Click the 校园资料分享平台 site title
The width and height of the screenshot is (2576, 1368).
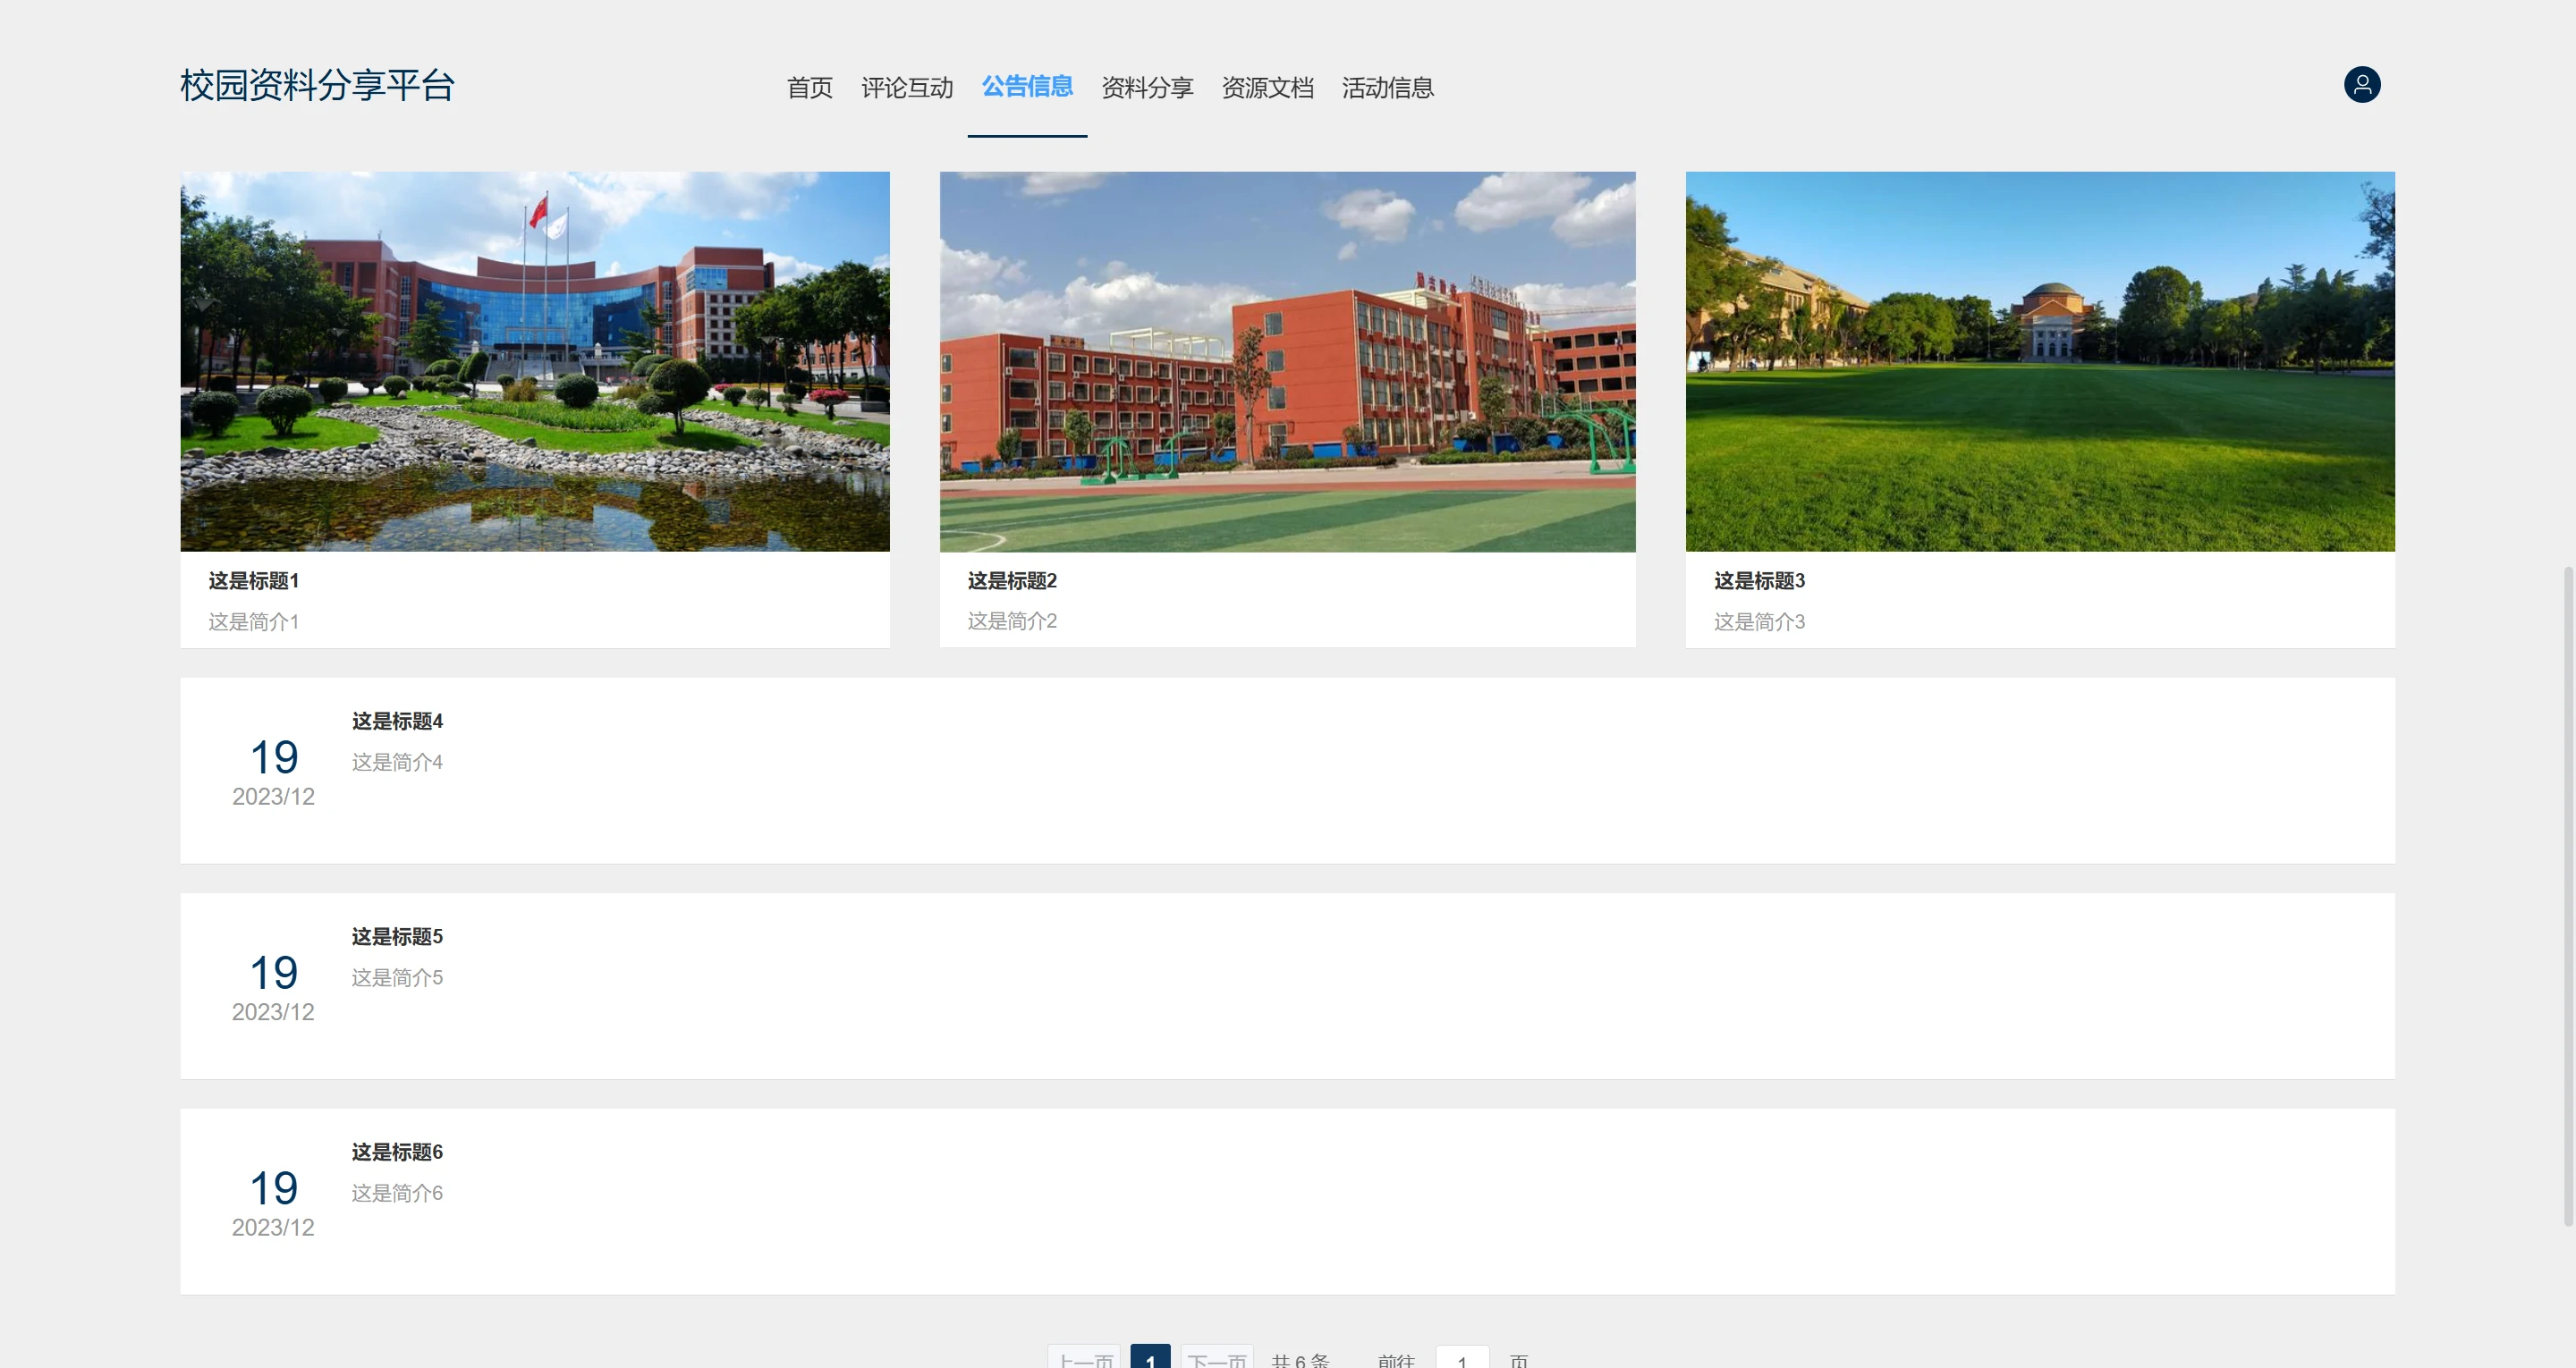point(317,85)
